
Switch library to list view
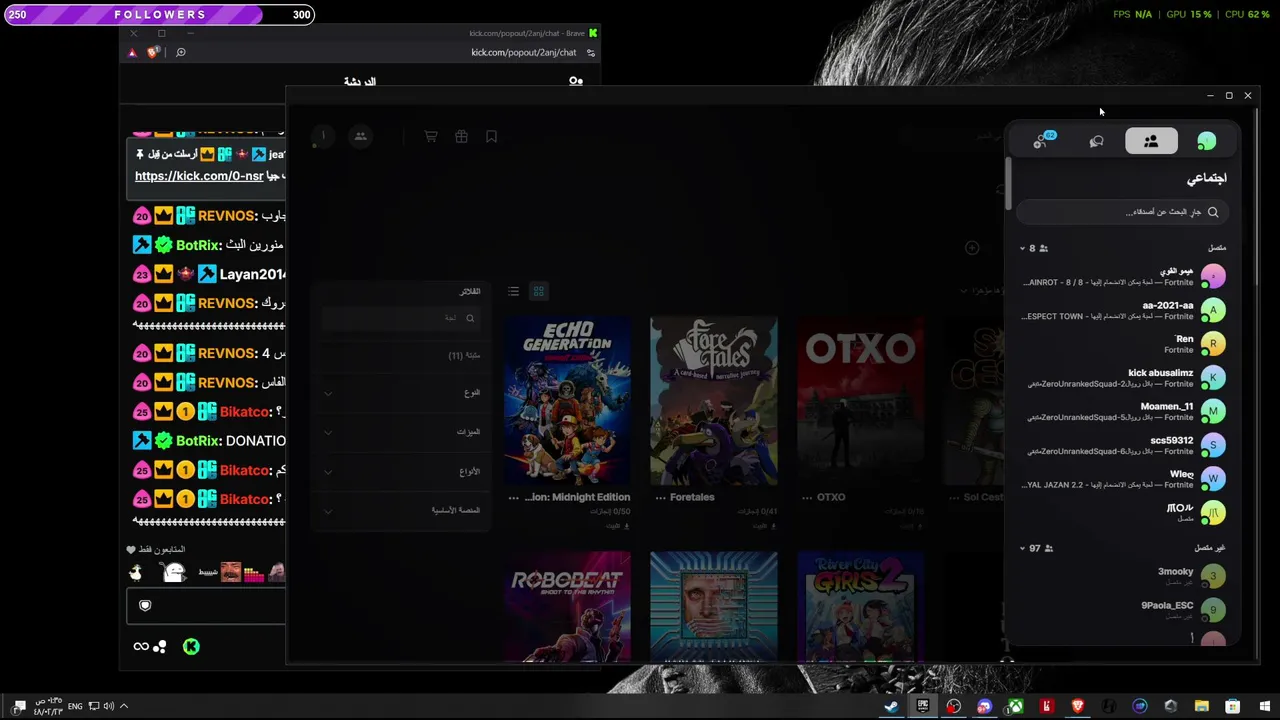click(513, 291)
